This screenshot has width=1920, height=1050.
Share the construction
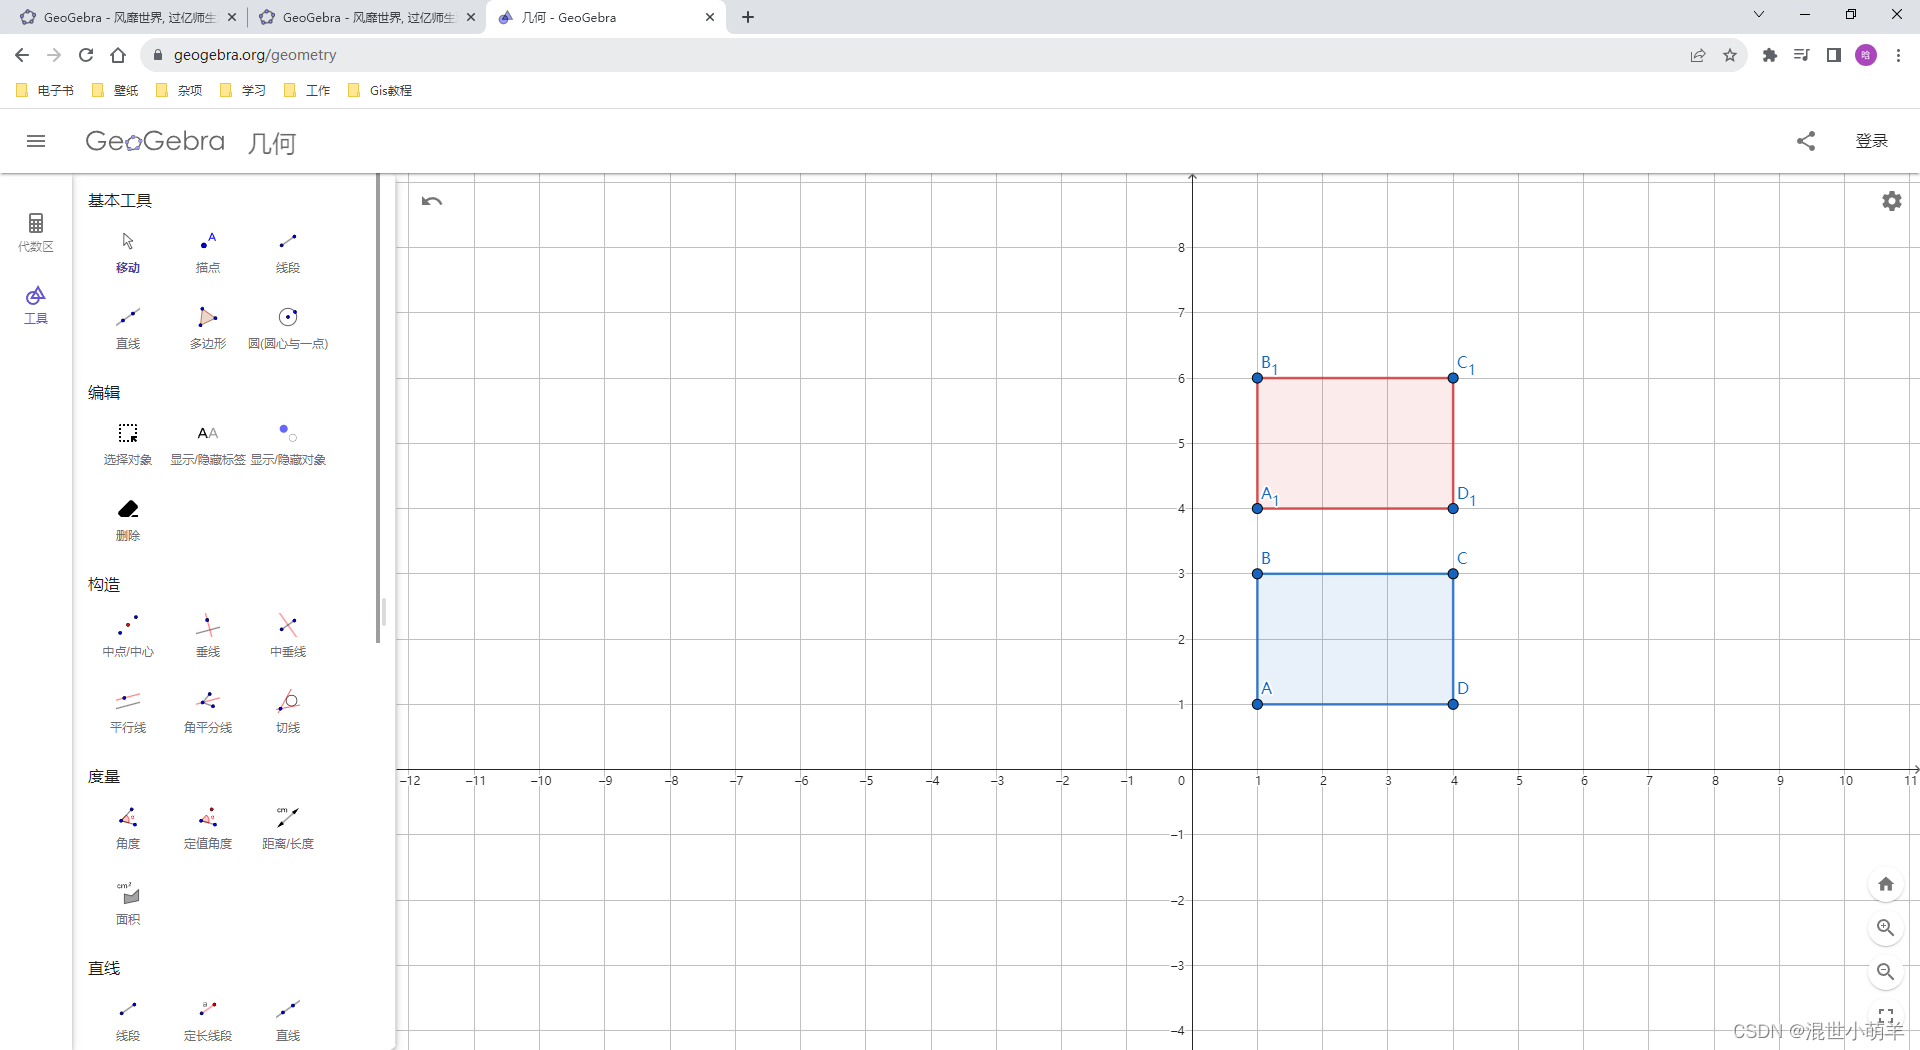pyautogui.click(x=1806, y=141)
